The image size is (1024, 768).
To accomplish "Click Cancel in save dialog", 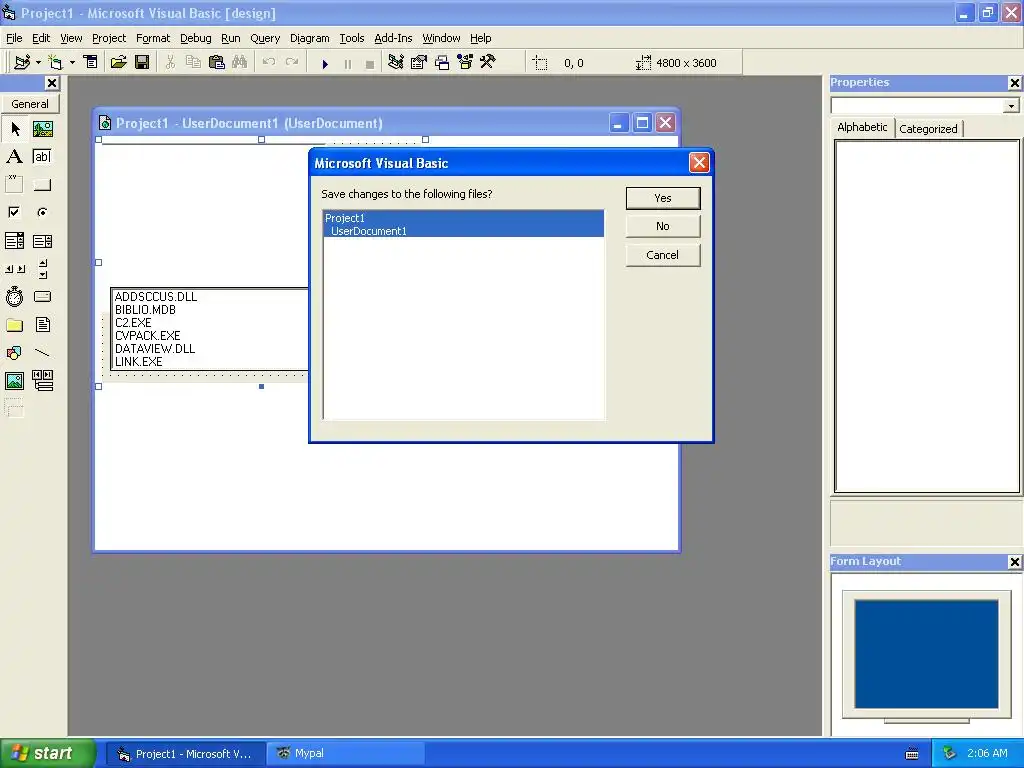I will [663, 255].
